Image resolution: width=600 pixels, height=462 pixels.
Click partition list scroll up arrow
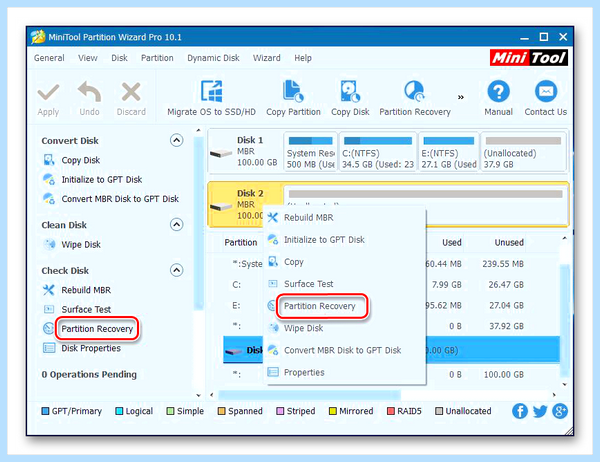[565, 238]
